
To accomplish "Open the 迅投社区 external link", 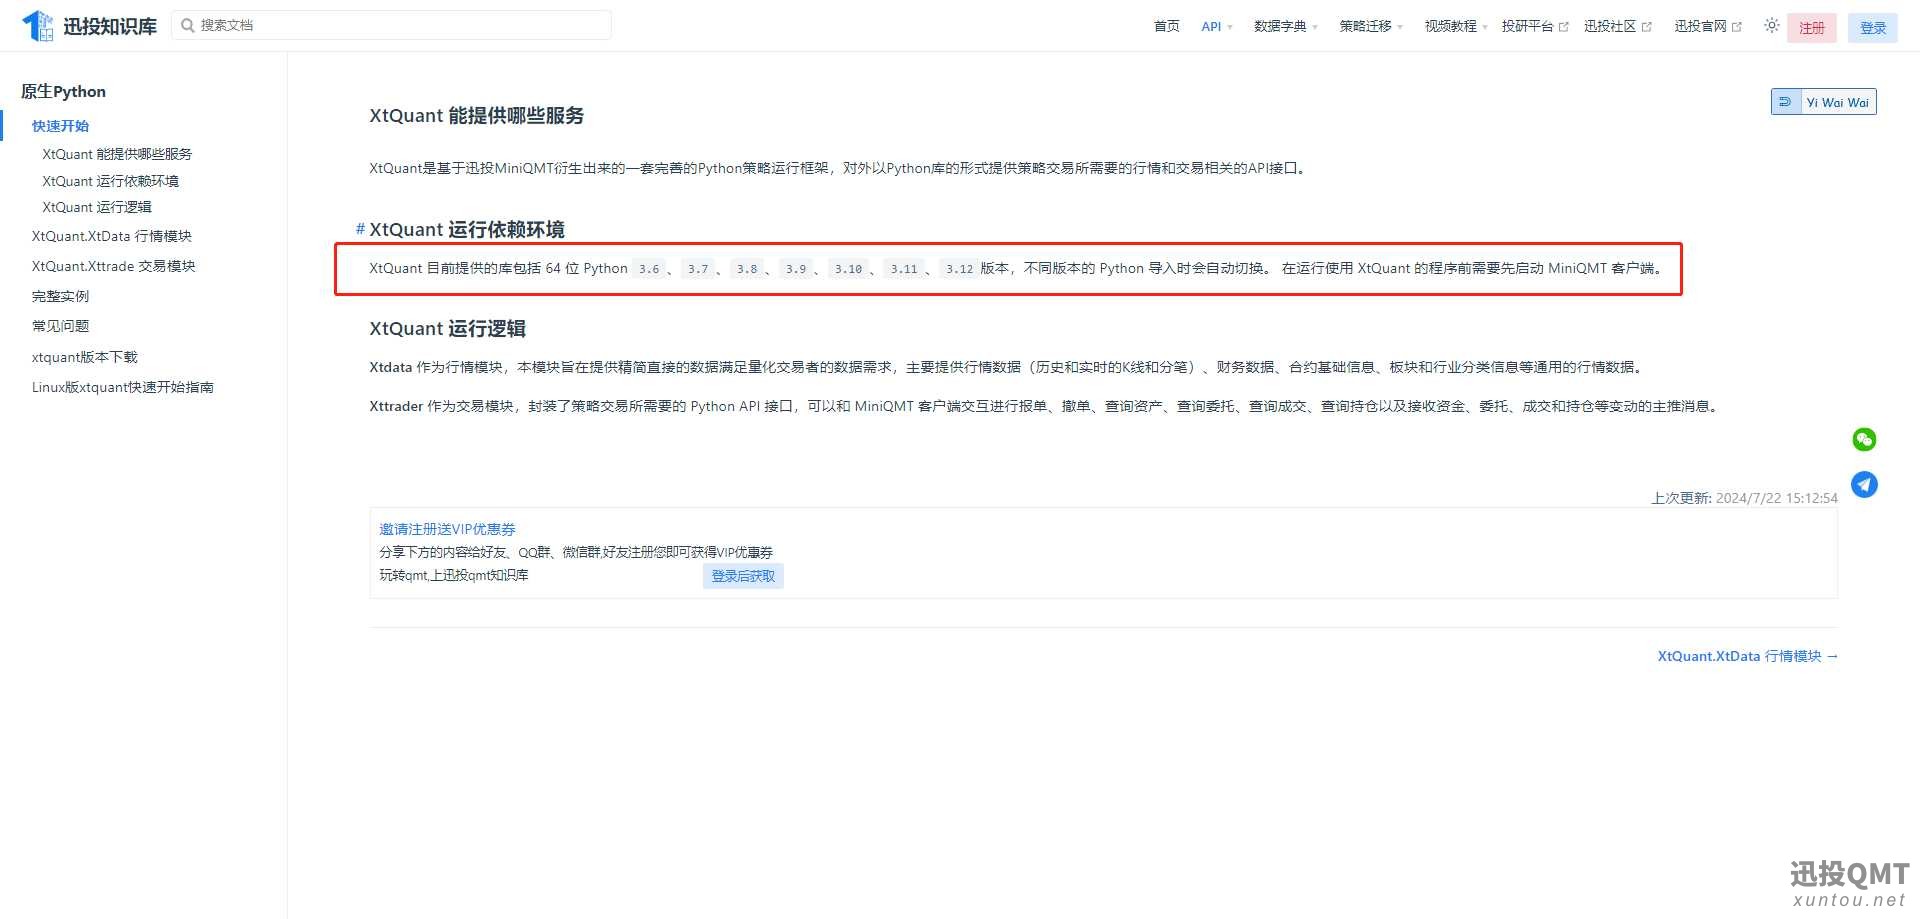I will click(x=1618, y=27).
